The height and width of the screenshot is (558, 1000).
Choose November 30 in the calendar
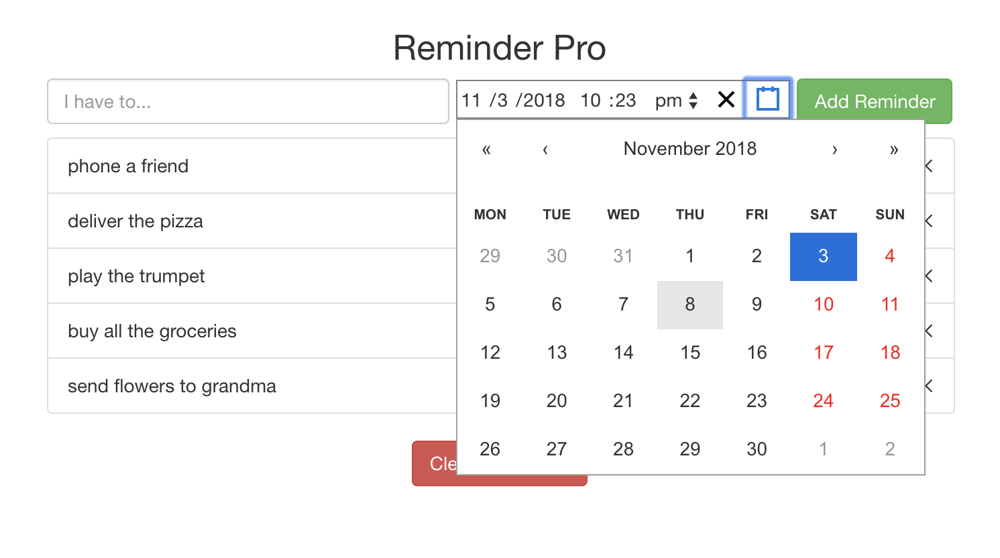coord(756,449)
